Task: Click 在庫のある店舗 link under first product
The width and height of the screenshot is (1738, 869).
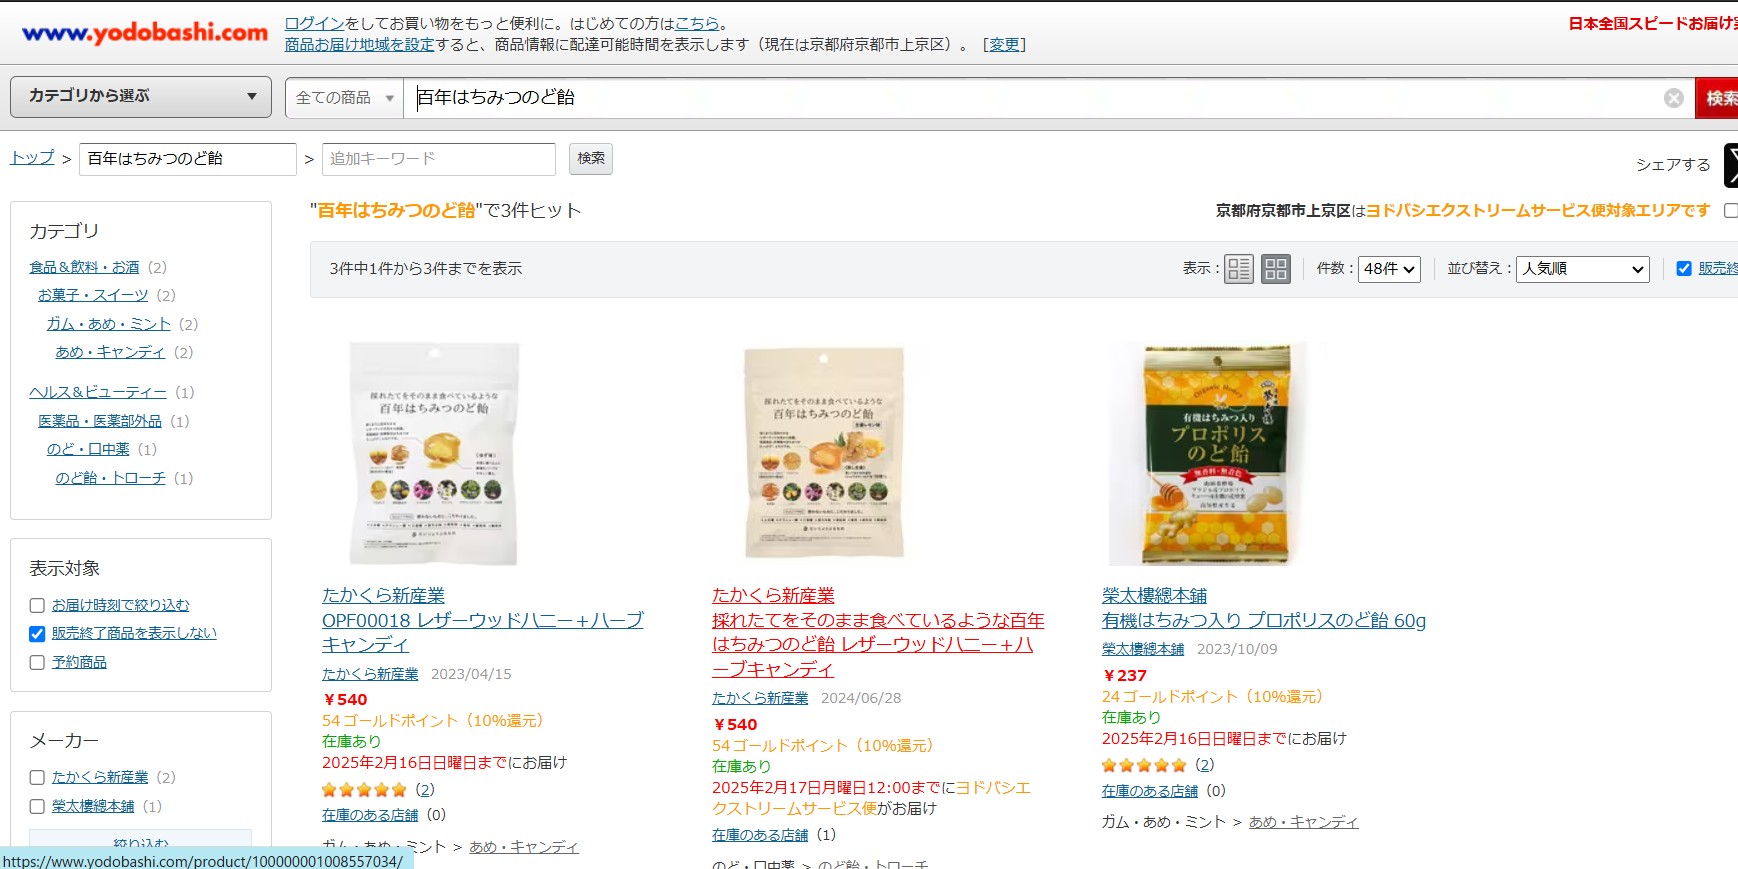Action: tap(370, 815)
